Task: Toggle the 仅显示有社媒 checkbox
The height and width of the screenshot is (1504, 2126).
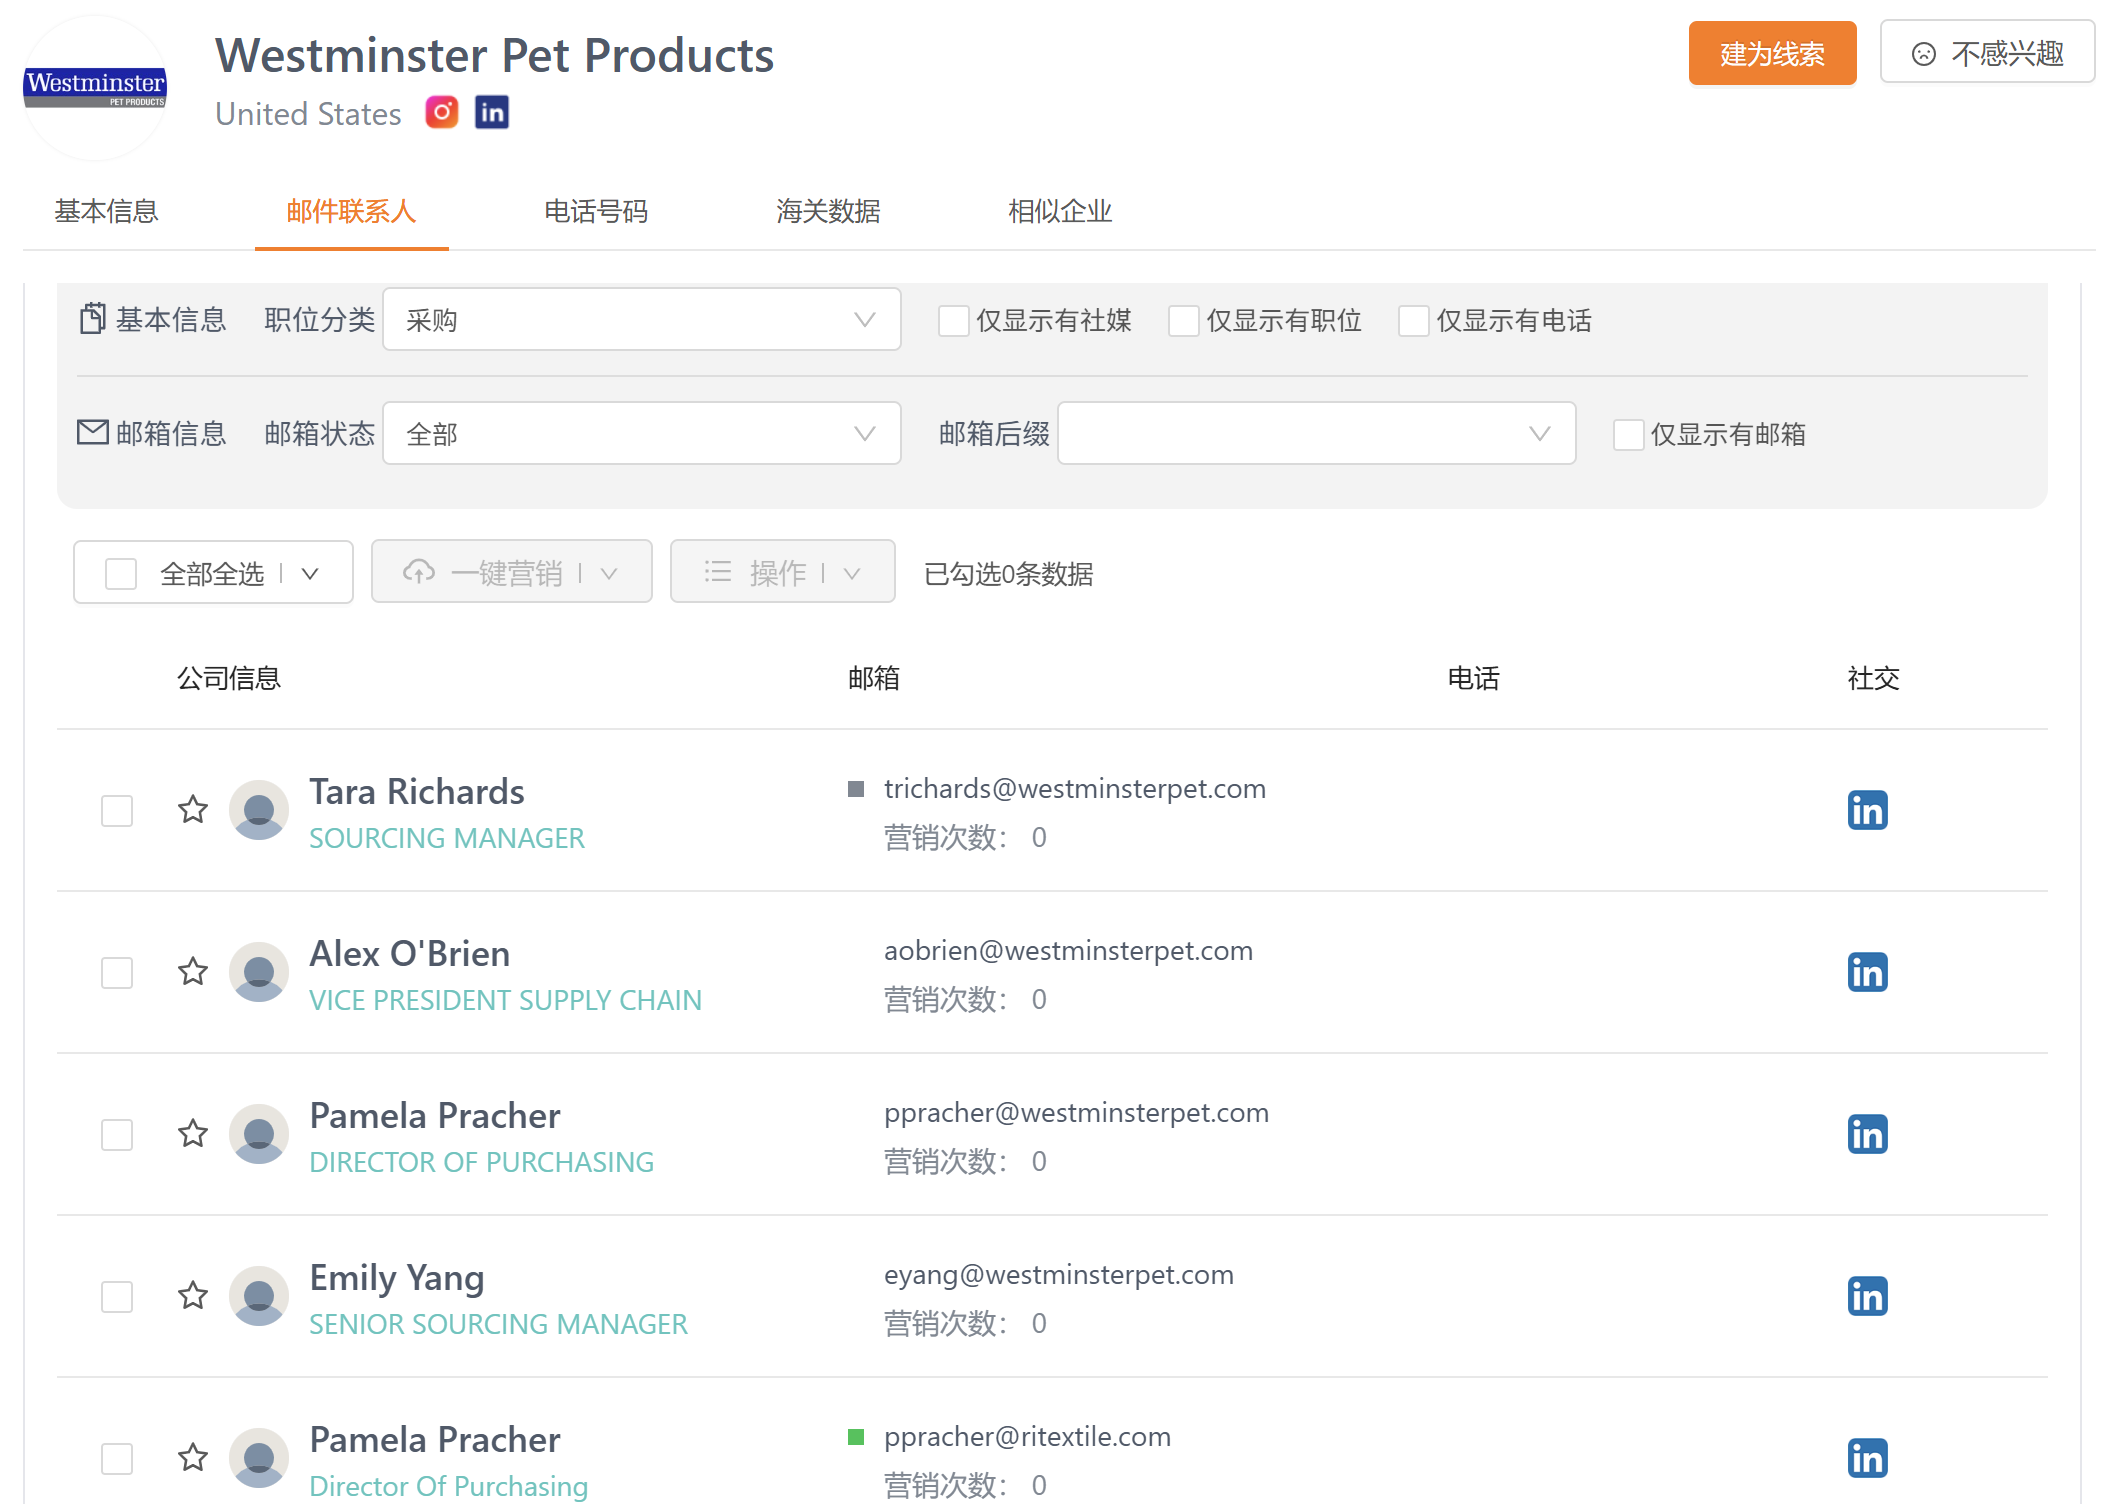Action: click(x=954, y=321)
